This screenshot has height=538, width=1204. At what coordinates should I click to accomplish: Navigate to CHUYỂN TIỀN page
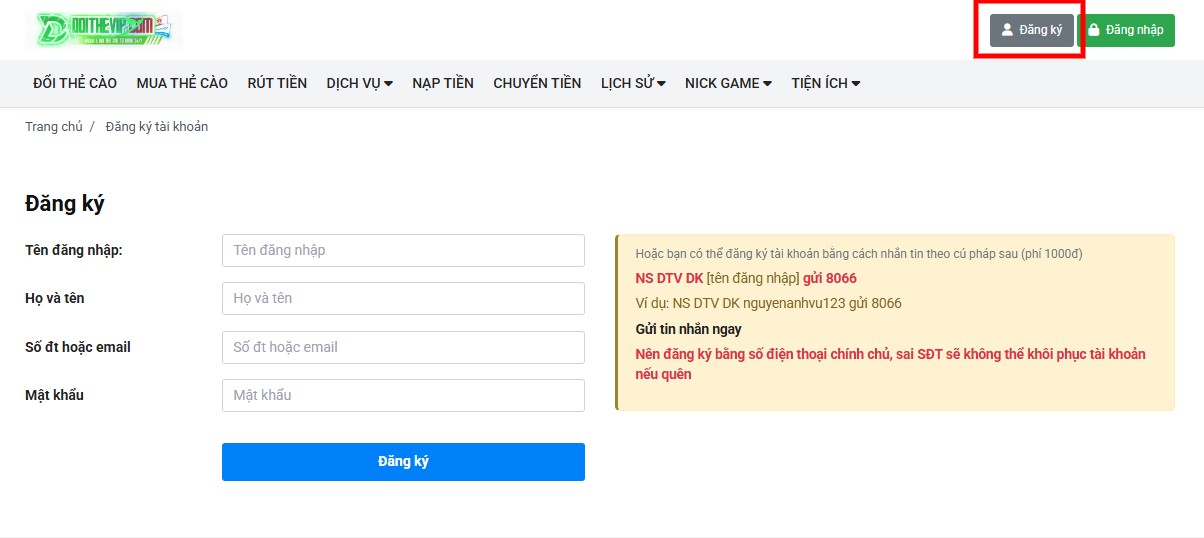(537, 83)
